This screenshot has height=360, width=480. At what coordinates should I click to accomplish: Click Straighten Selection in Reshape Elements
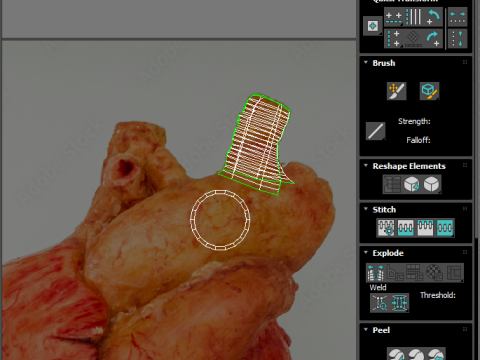point(392,184)
